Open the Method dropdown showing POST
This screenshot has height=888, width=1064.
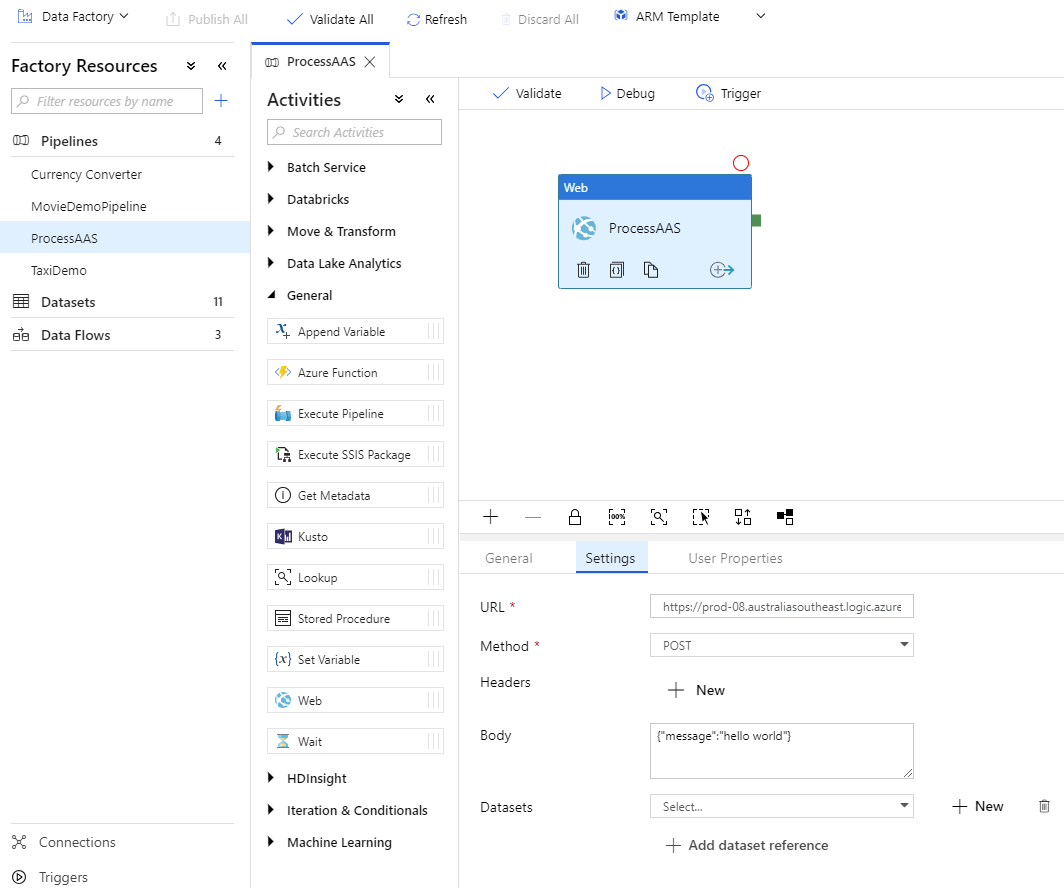[x=781, y=646]
